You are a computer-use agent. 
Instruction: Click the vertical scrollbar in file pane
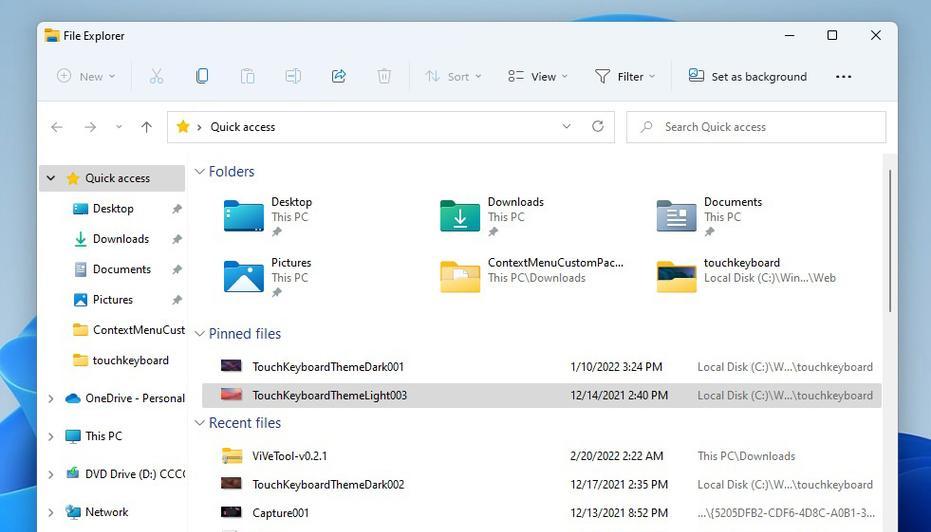pos(890,240)
